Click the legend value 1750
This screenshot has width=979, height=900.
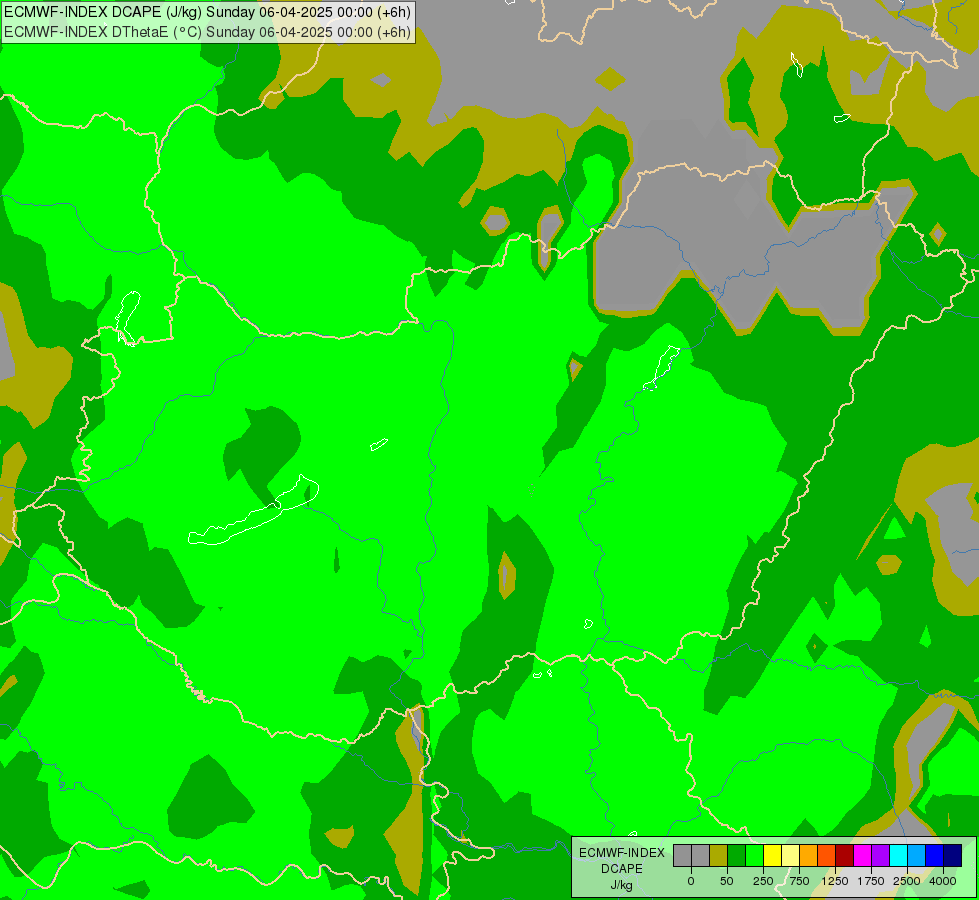[x=871, y=881]
